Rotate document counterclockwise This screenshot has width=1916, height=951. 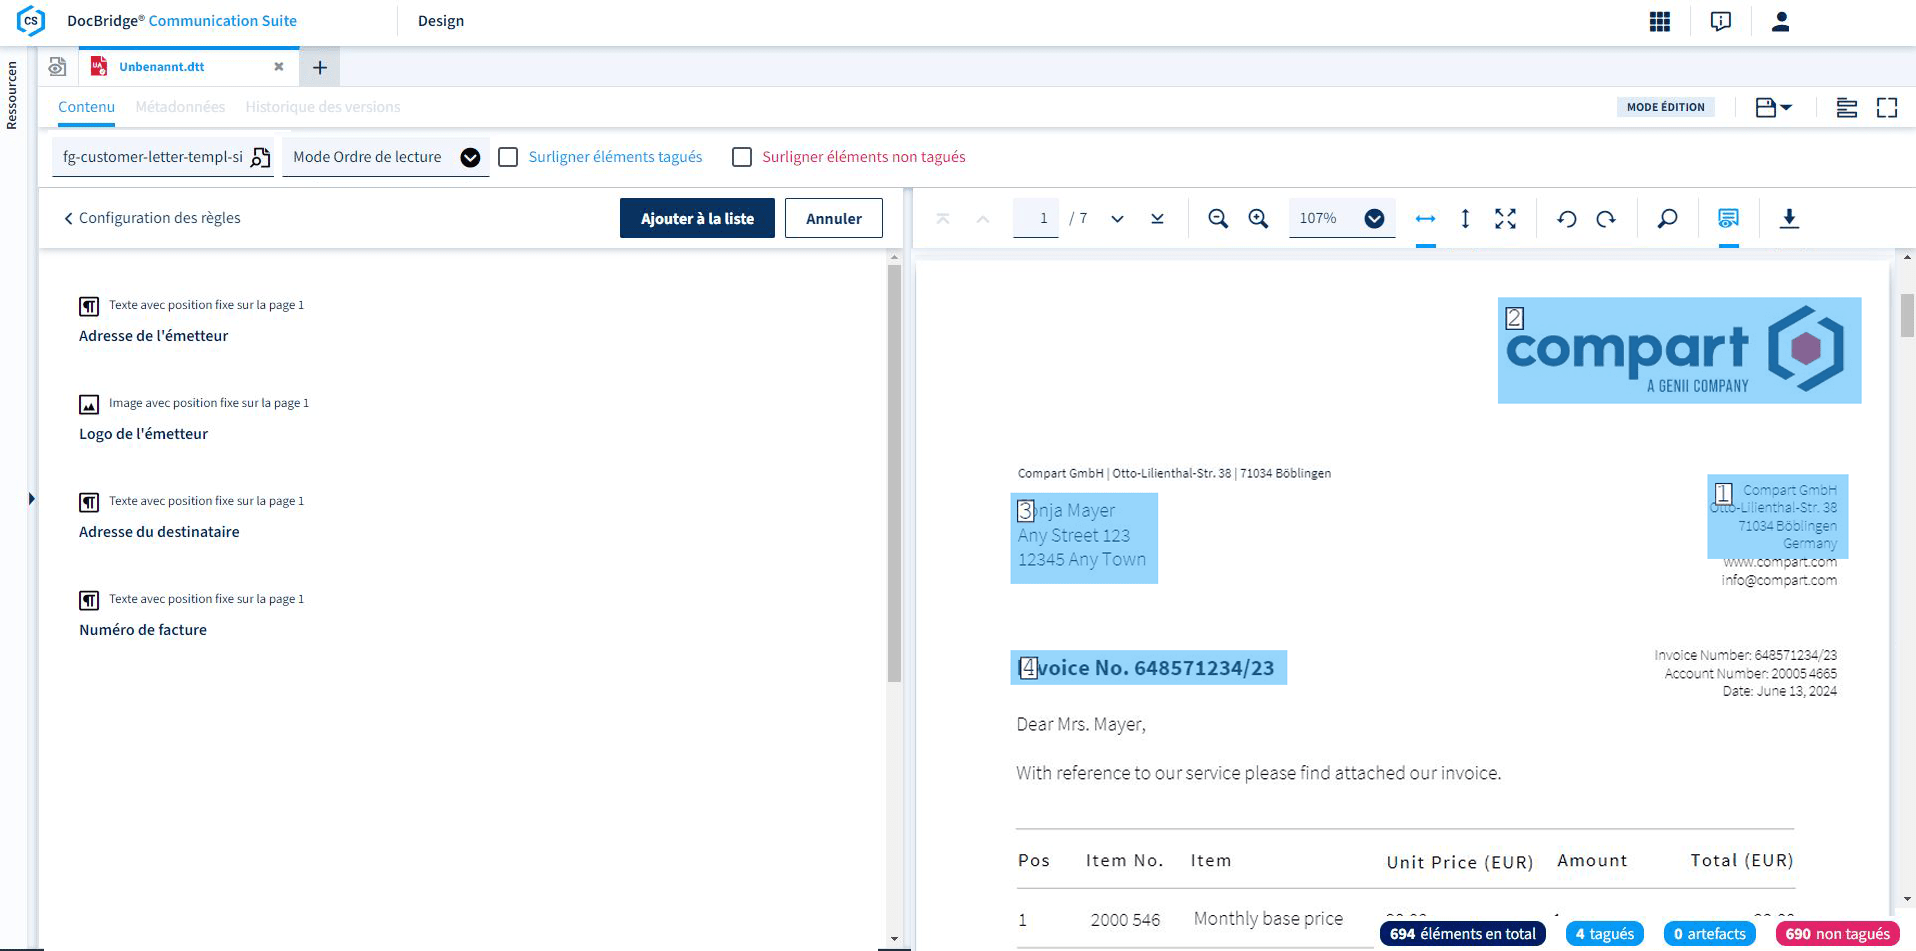(x=1567, y=218)
